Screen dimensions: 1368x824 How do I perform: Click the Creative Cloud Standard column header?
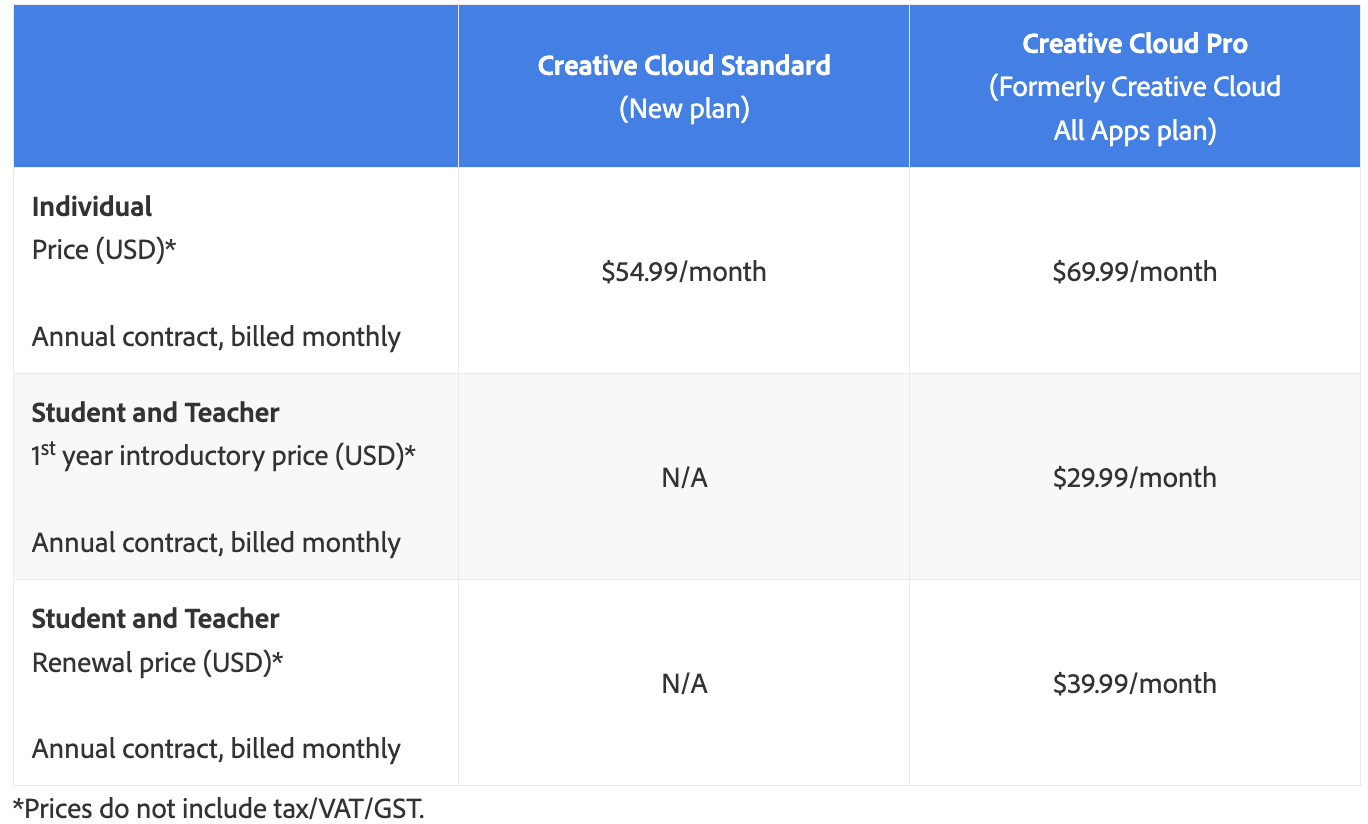tap(684, 66)
